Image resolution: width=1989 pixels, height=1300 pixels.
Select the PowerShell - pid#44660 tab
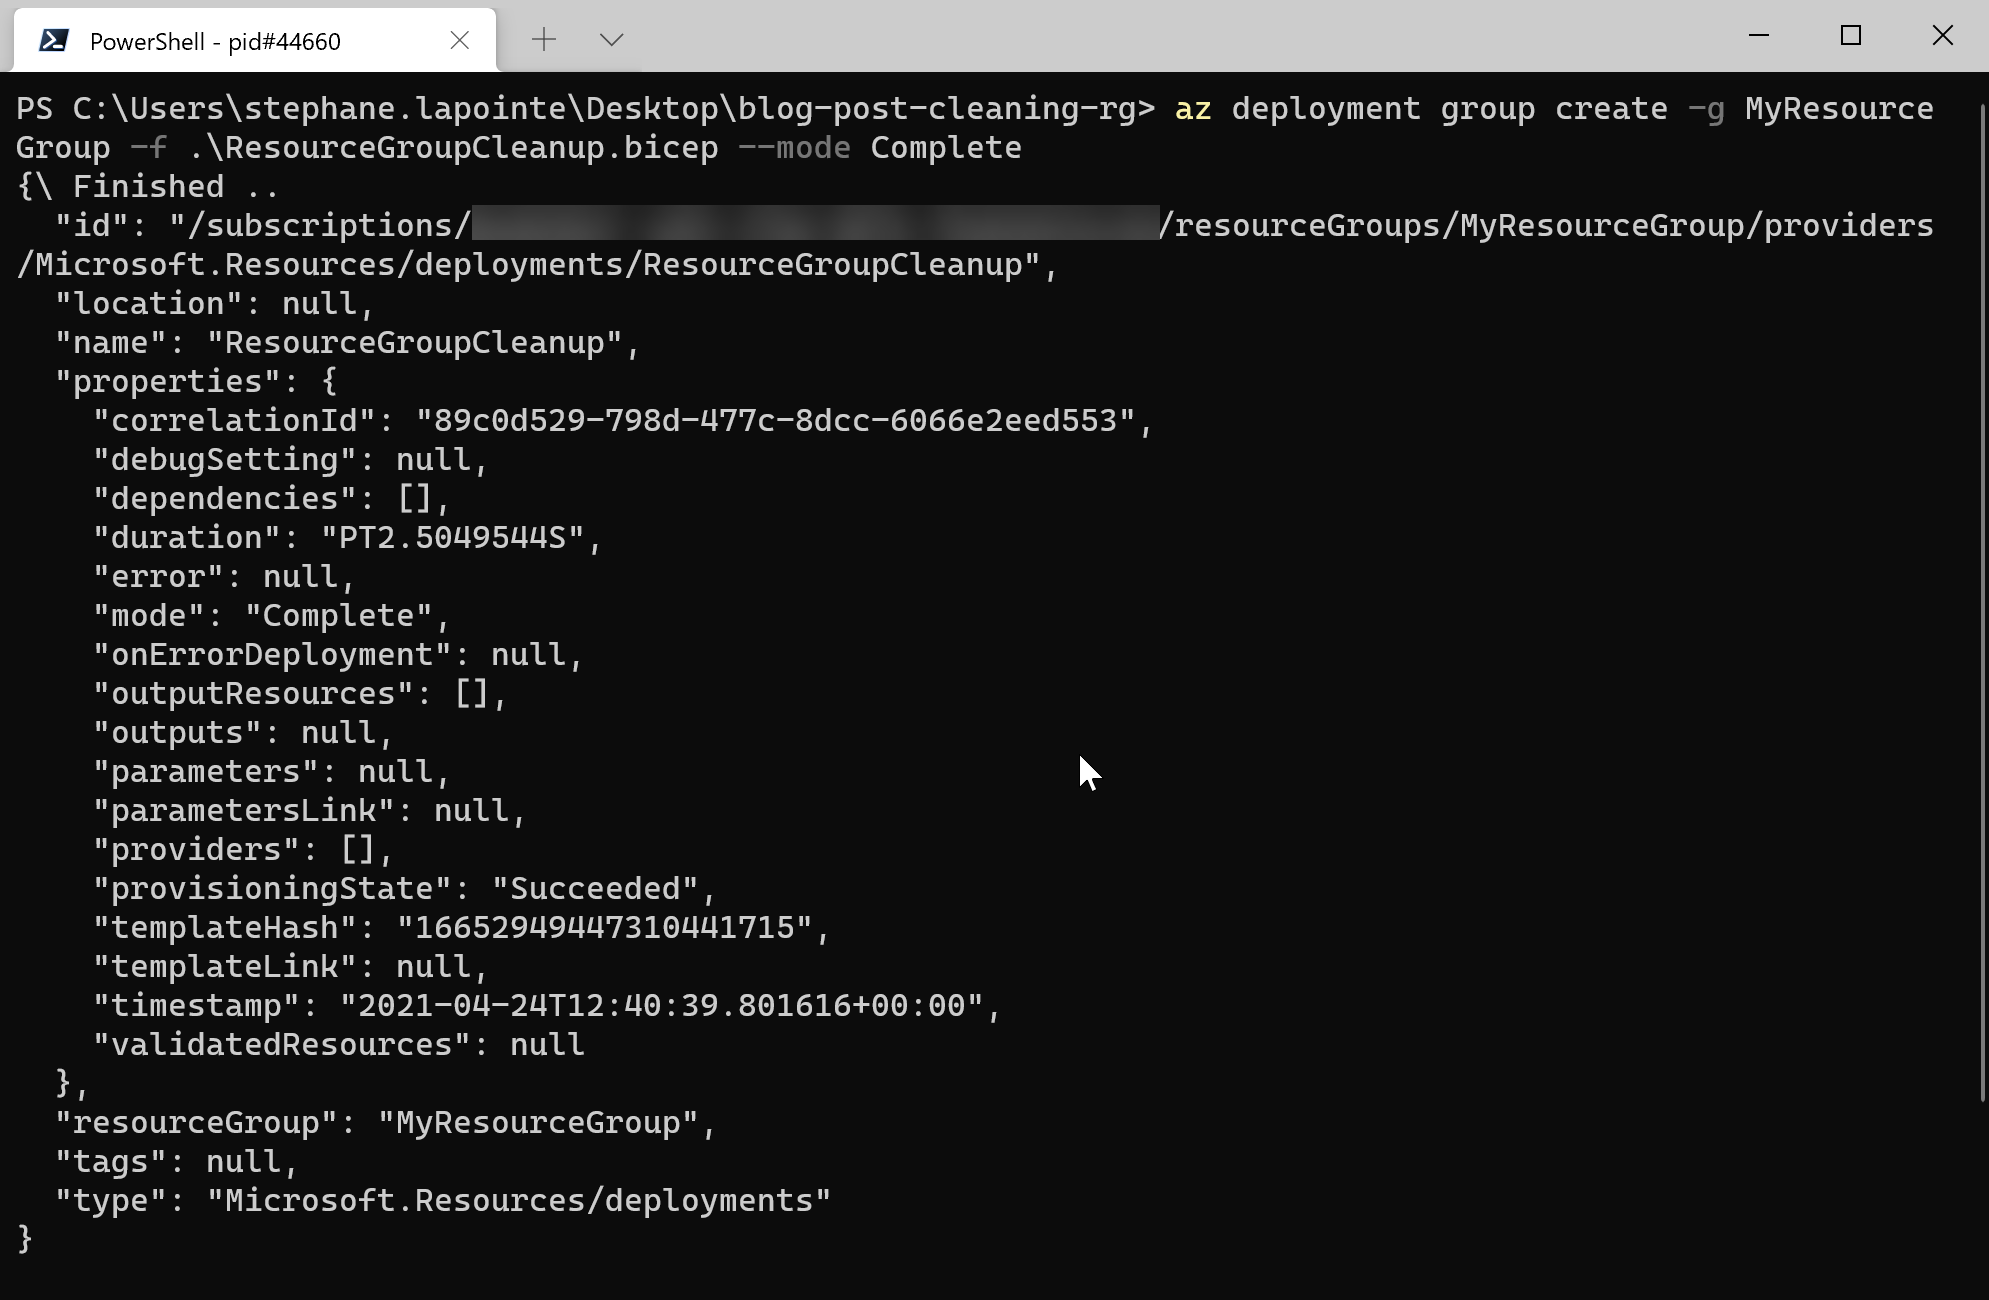215,42
